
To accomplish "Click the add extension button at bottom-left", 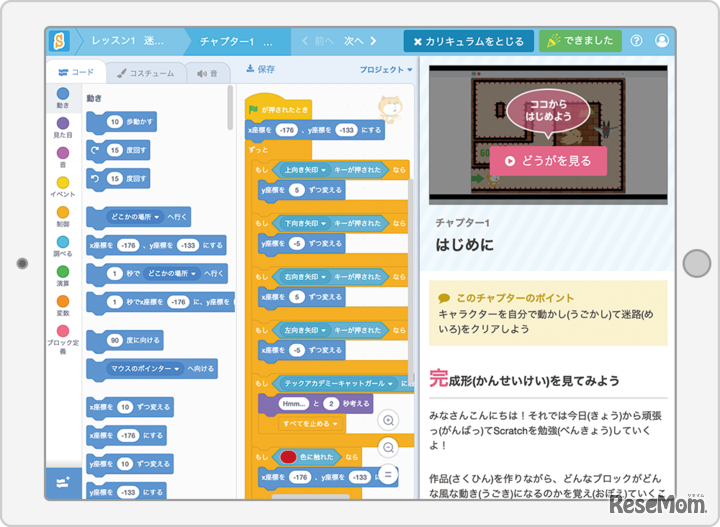I will coord(63,483).
